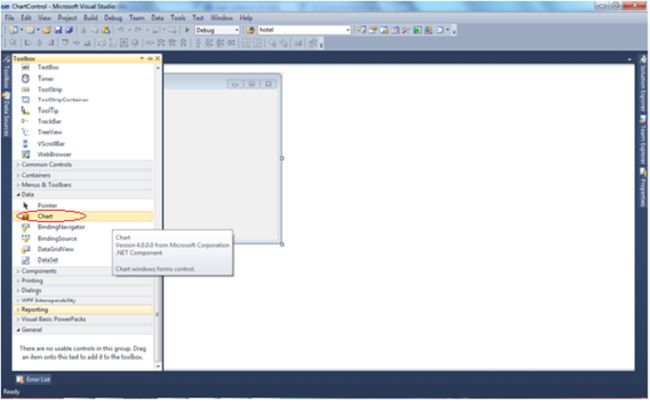Collapse the General group
The image size is (650, 402).
pyautogui.click(x=18, y=330)
